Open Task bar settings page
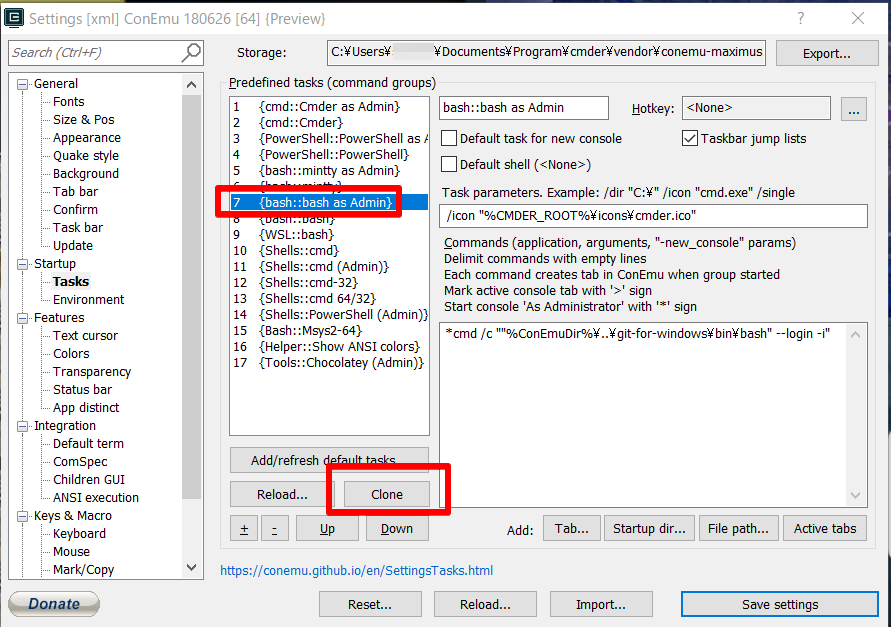The image size is (891, 627). coord(78,228)
